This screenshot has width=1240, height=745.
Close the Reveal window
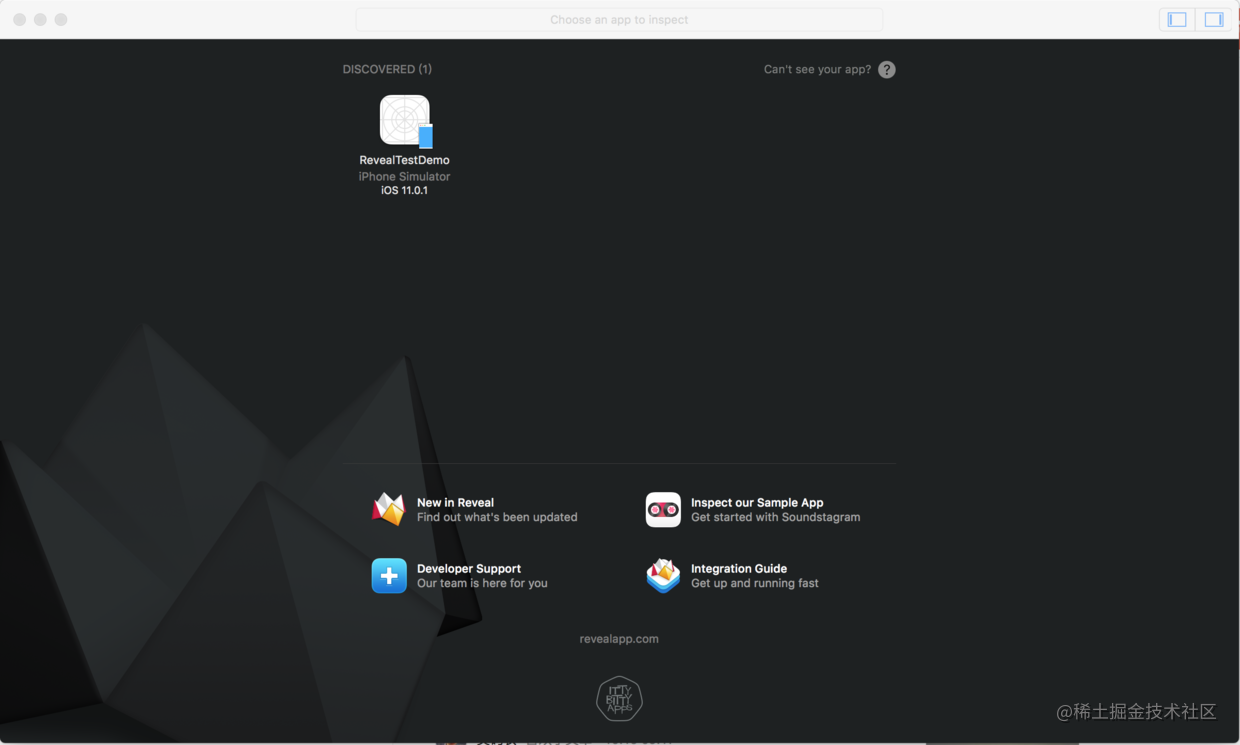pos(19,19)
